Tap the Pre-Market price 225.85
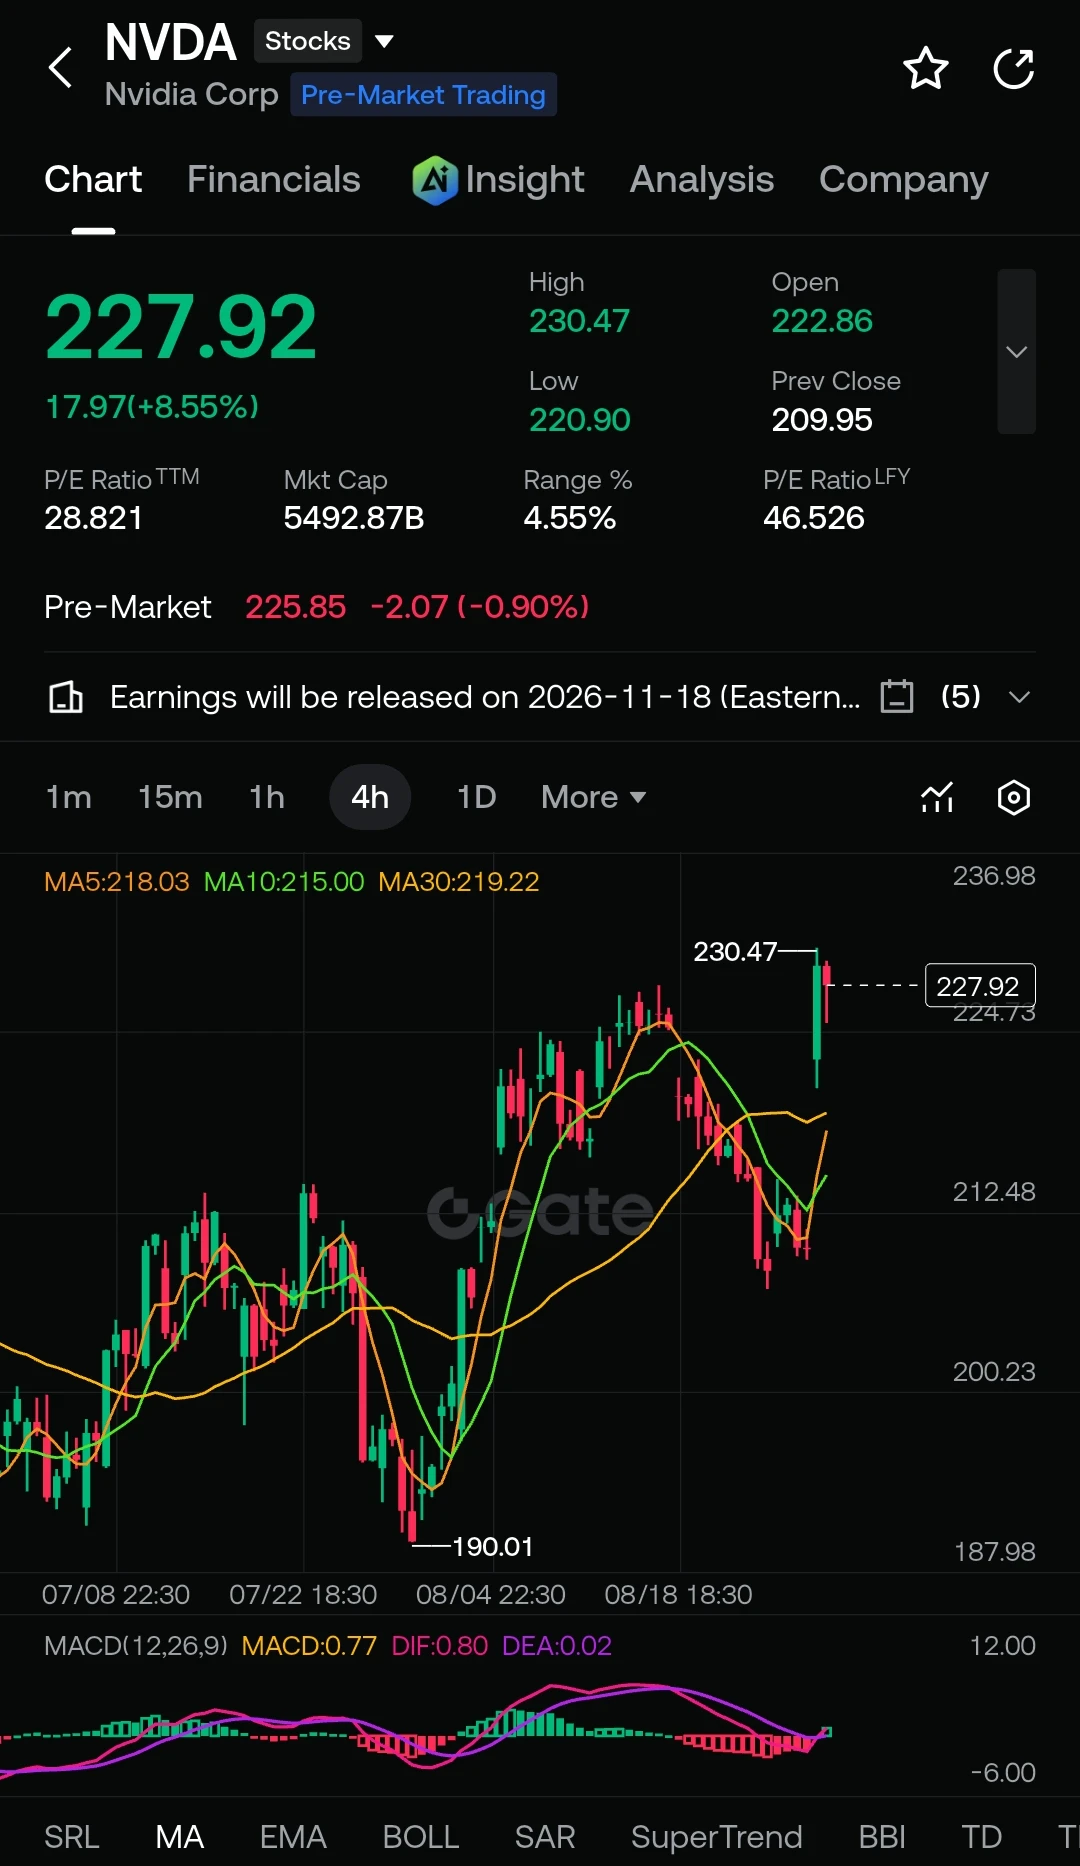The image size is (1080, 1866). click(295, 607)
